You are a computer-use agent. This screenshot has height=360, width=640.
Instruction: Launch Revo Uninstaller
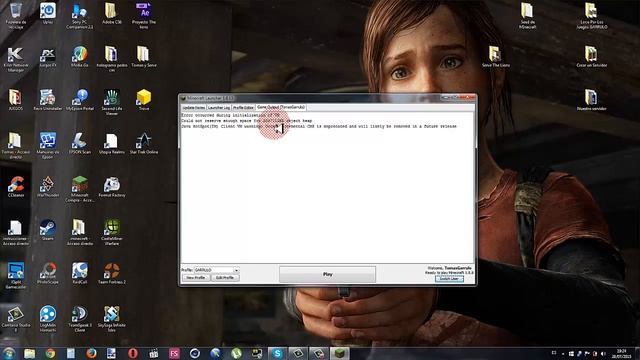click(x=48, y=100)
